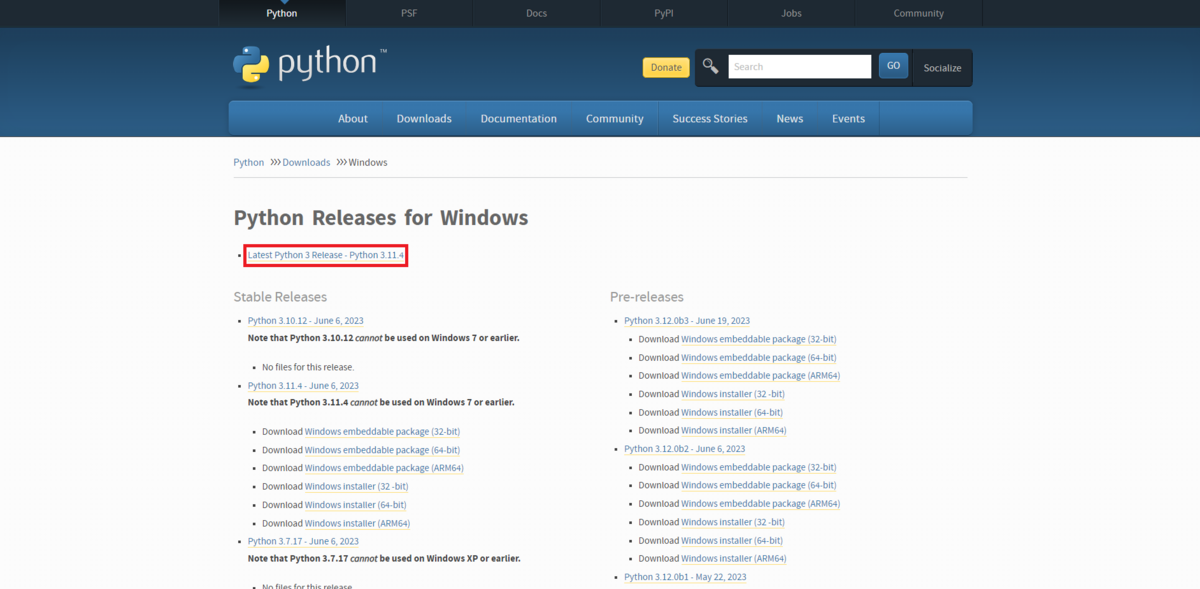Open the Docs tab in top bar

coord(536,13)
